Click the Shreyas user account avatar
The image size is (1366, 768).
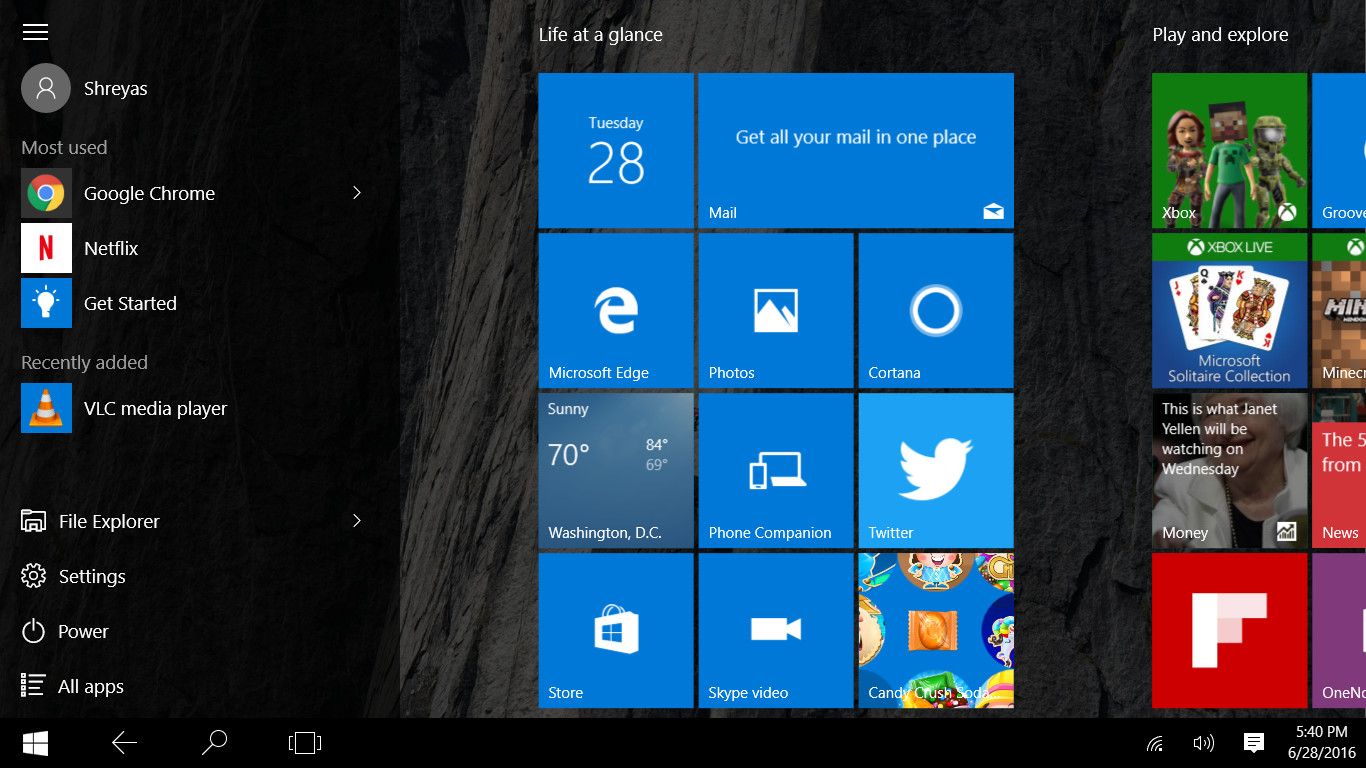[x=46, y=88]
